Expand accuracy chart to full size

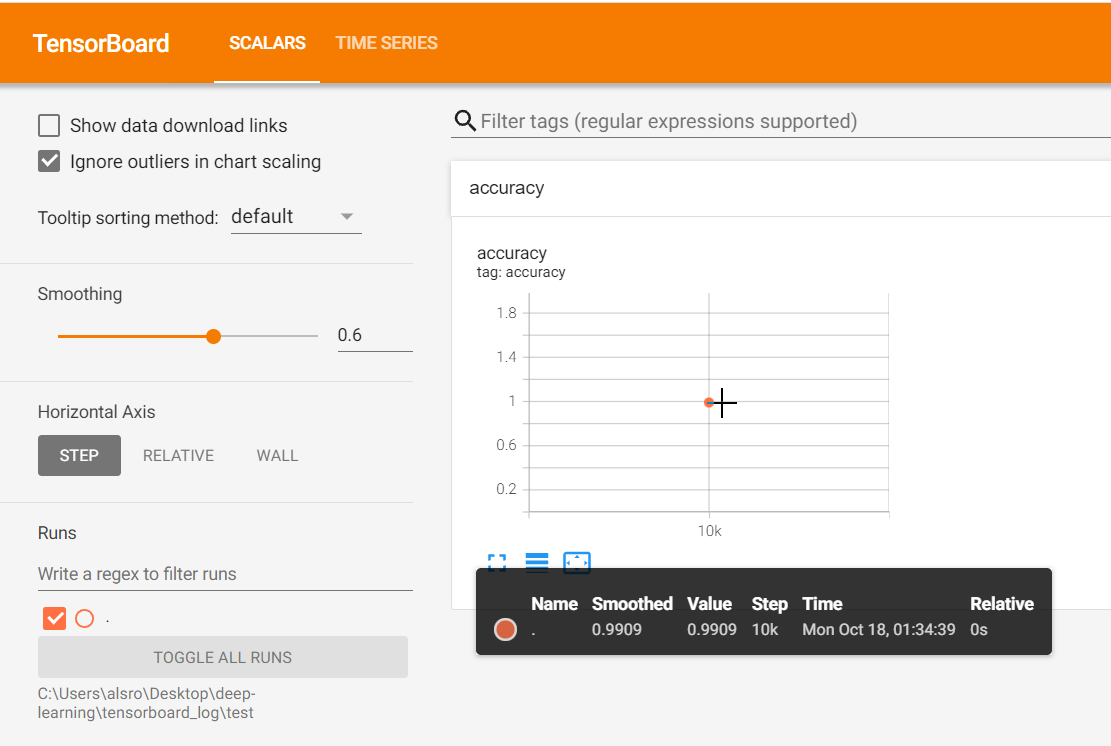click(497, 563)
